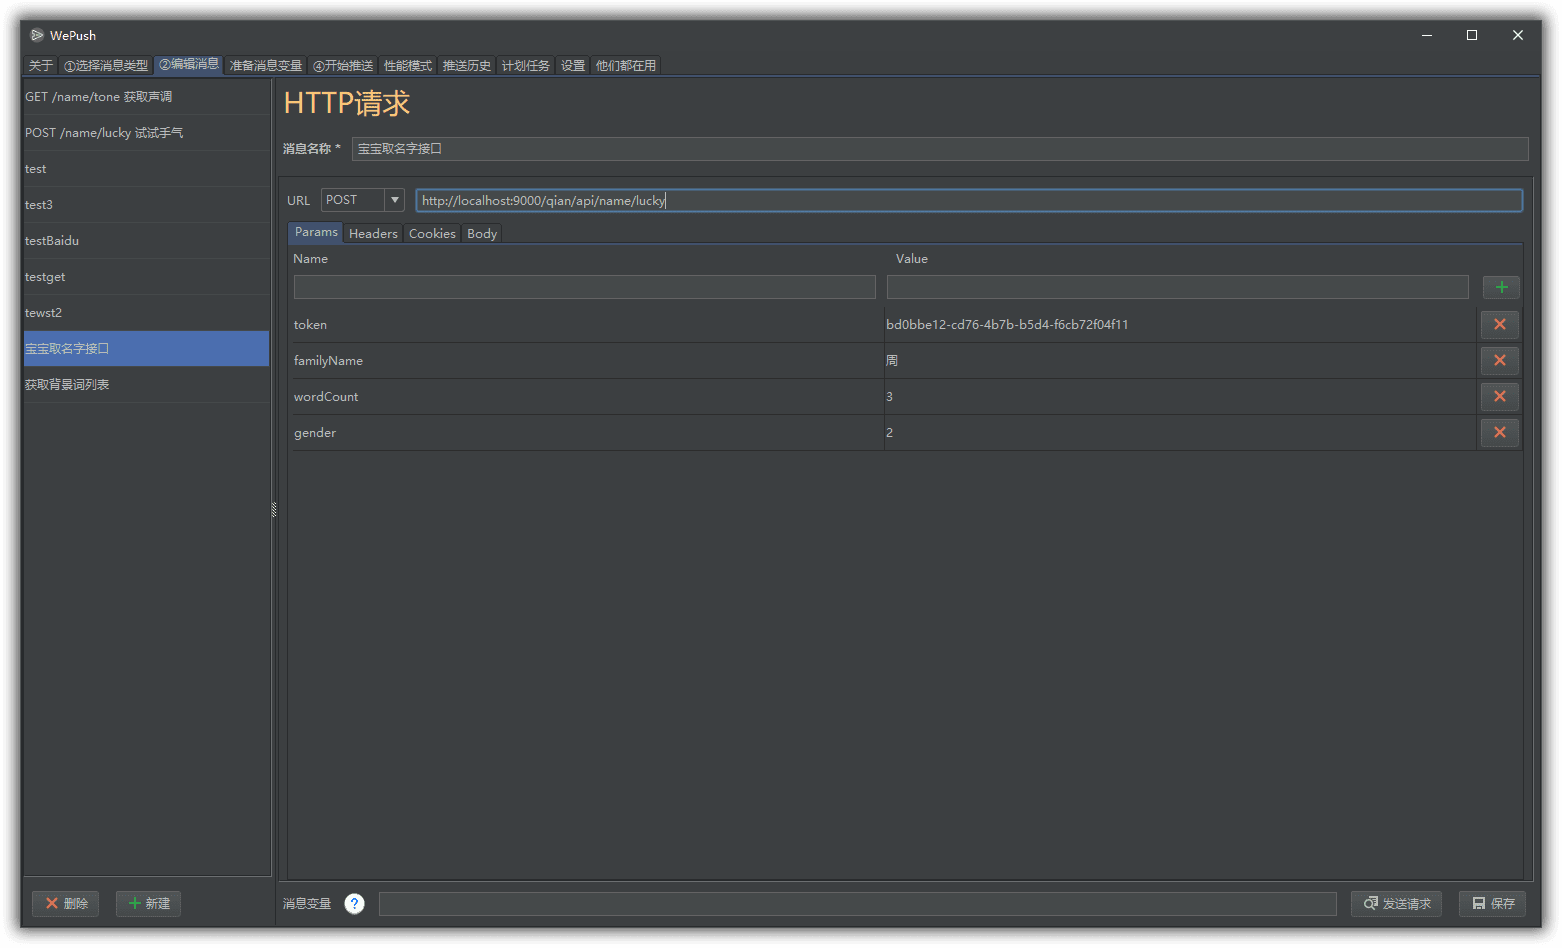This screenshot has height=948, width=1562.
Task: Maximize the WePush window
Action: point(1472,35)
